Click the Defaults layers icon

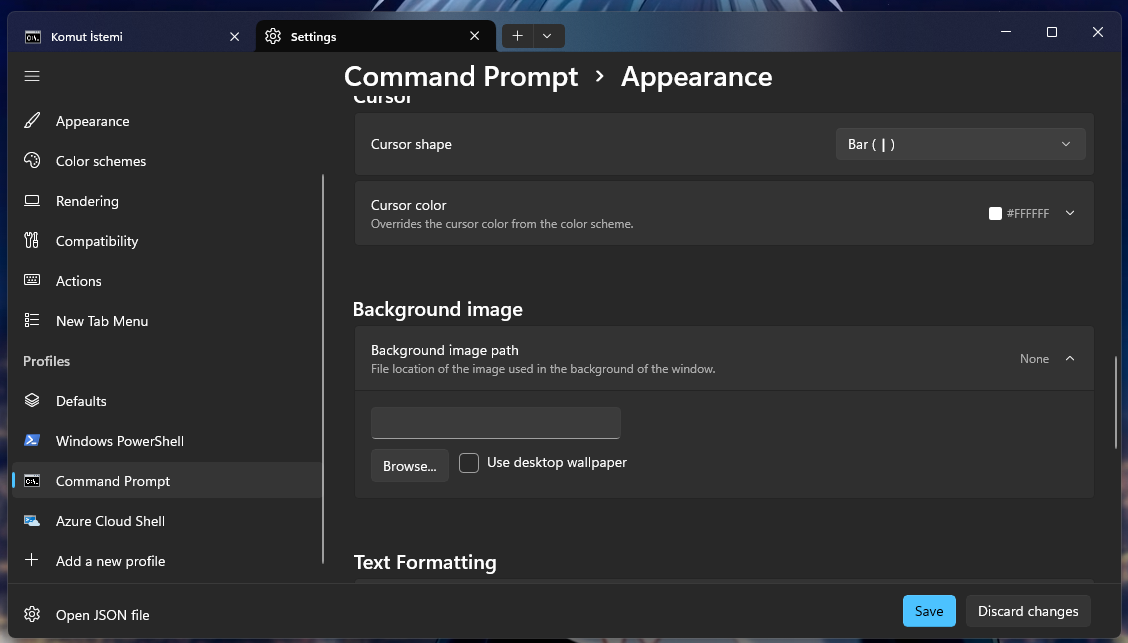point(32,401)
